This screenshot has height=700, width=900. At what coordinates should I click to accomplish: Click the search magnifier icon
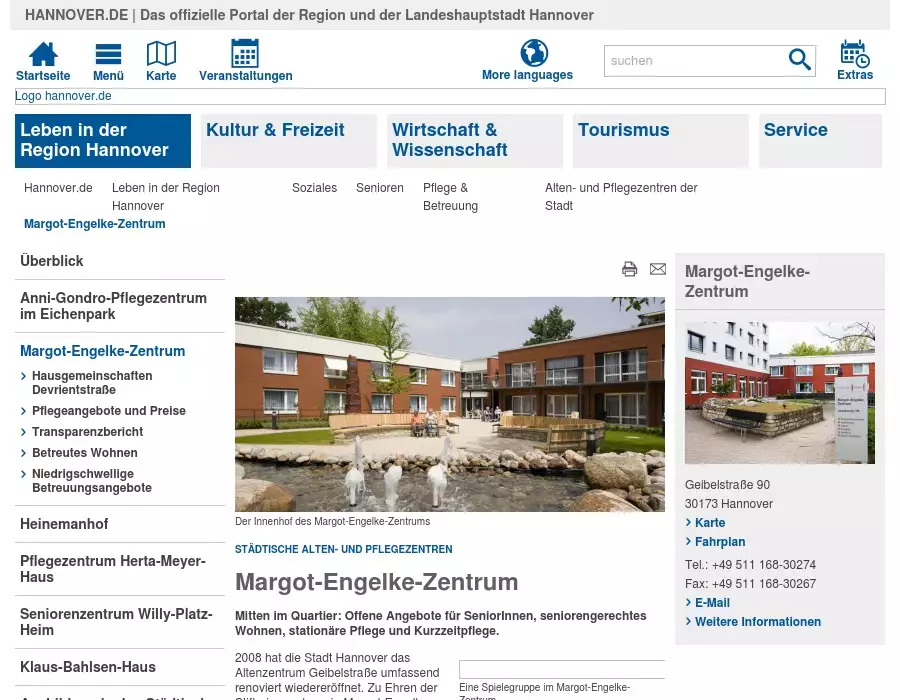point(799,61)
